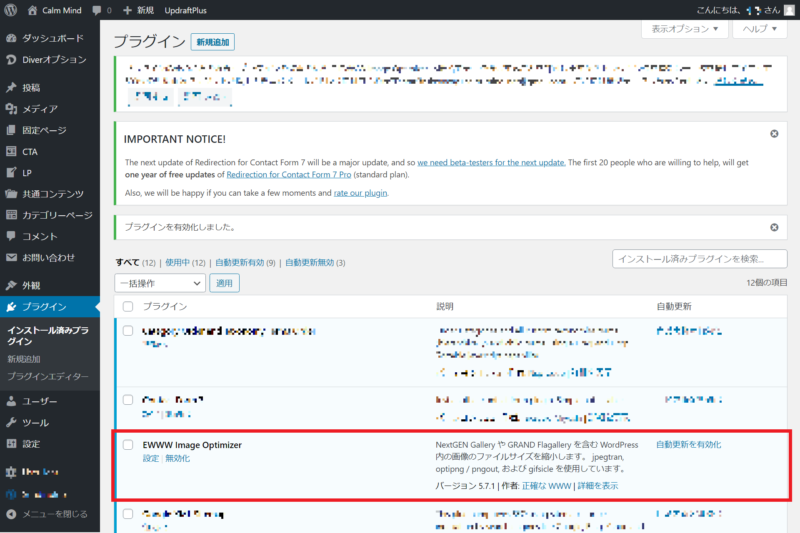Open Calm Mind site home icon
Screen dimensions: 800x533
click(32, 10)
